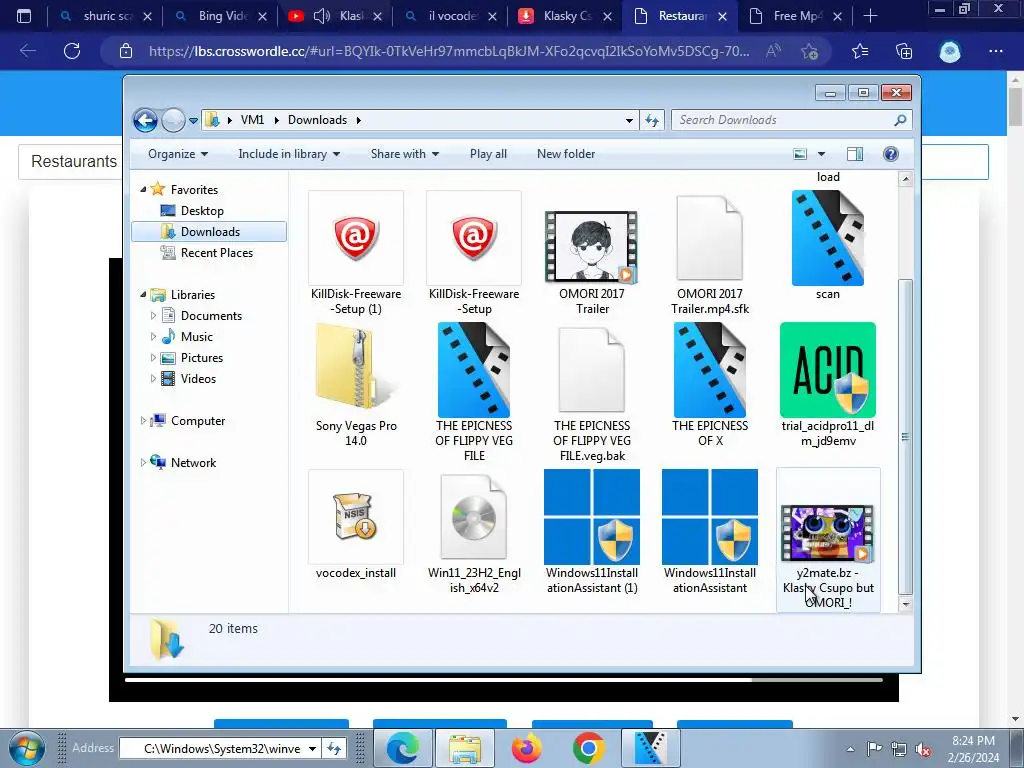This screenshot has width=1024, height=768.
Task: Select Downloads in Favorites
Action: coord(209,232)
